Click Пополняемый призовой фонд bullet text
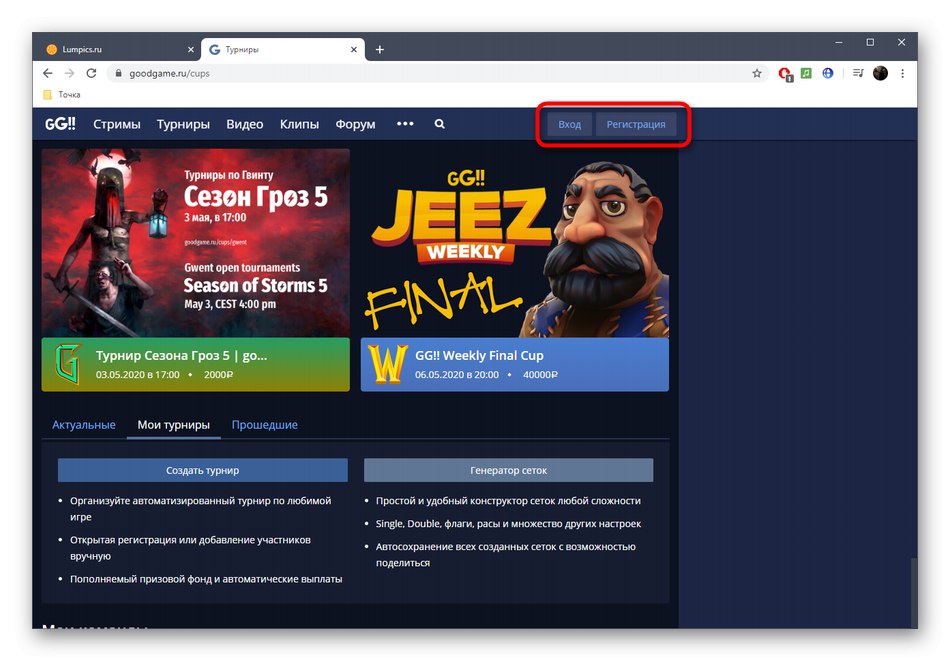The height and width of the screenshot is (661, 950). click(206, 579)
